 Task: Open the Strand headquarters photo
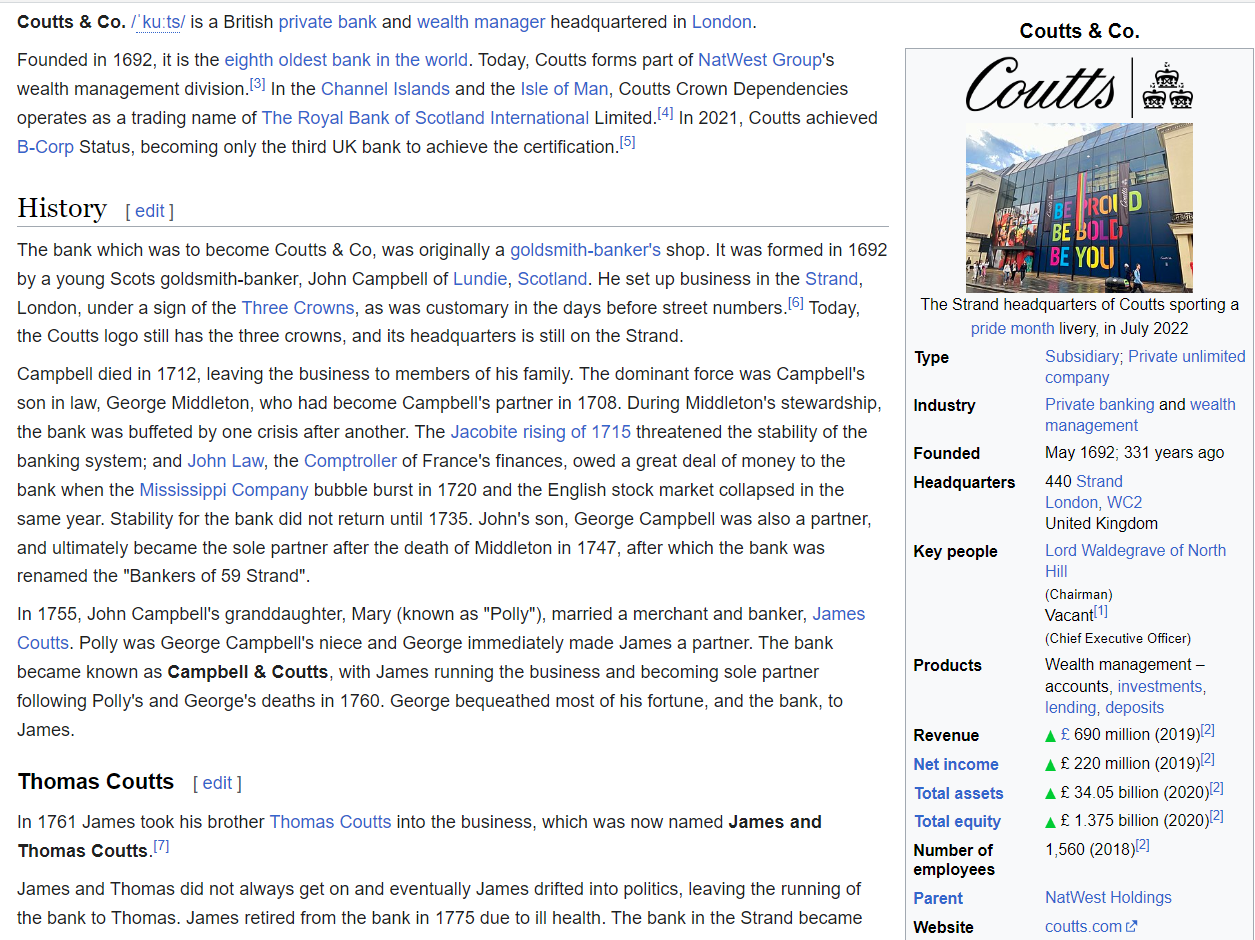pyautogui.click(x=1079, y=207)
